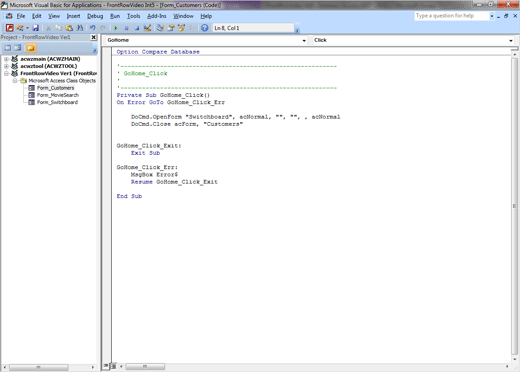Click the Type a question for help box
Screen dimensions: 520x372
point(452,16)
